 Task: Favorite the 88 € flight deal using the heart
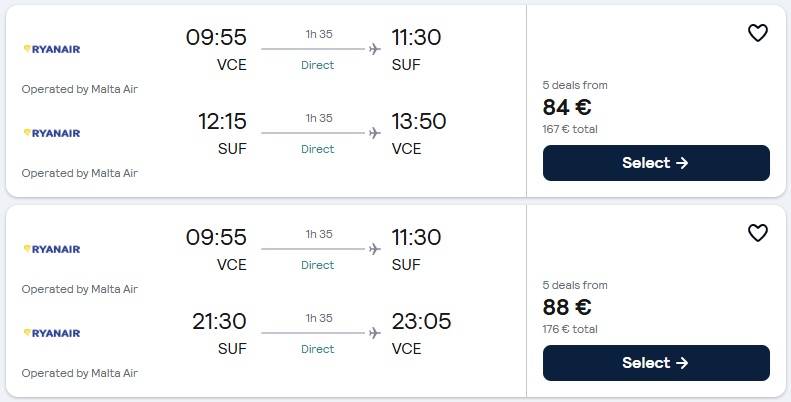758,233
